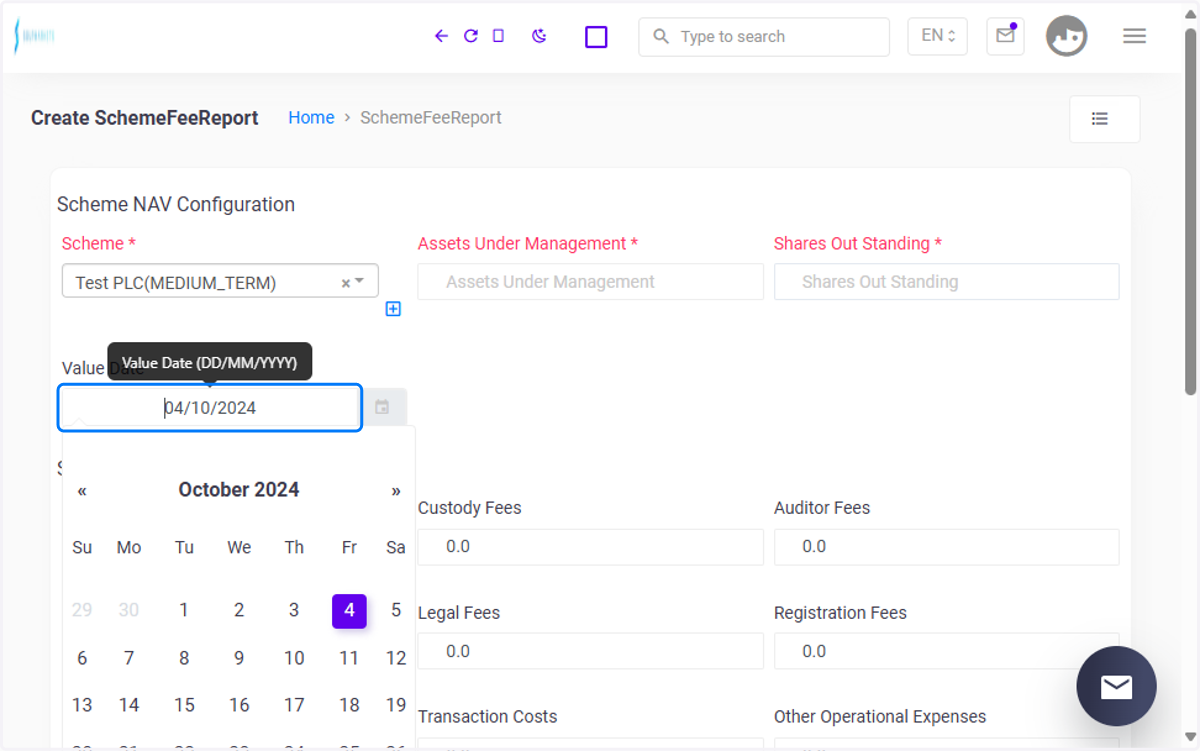This screenshot has height=751, width=1200.
Task: Click the Registration Fees input field
Action: pos(947,651)
